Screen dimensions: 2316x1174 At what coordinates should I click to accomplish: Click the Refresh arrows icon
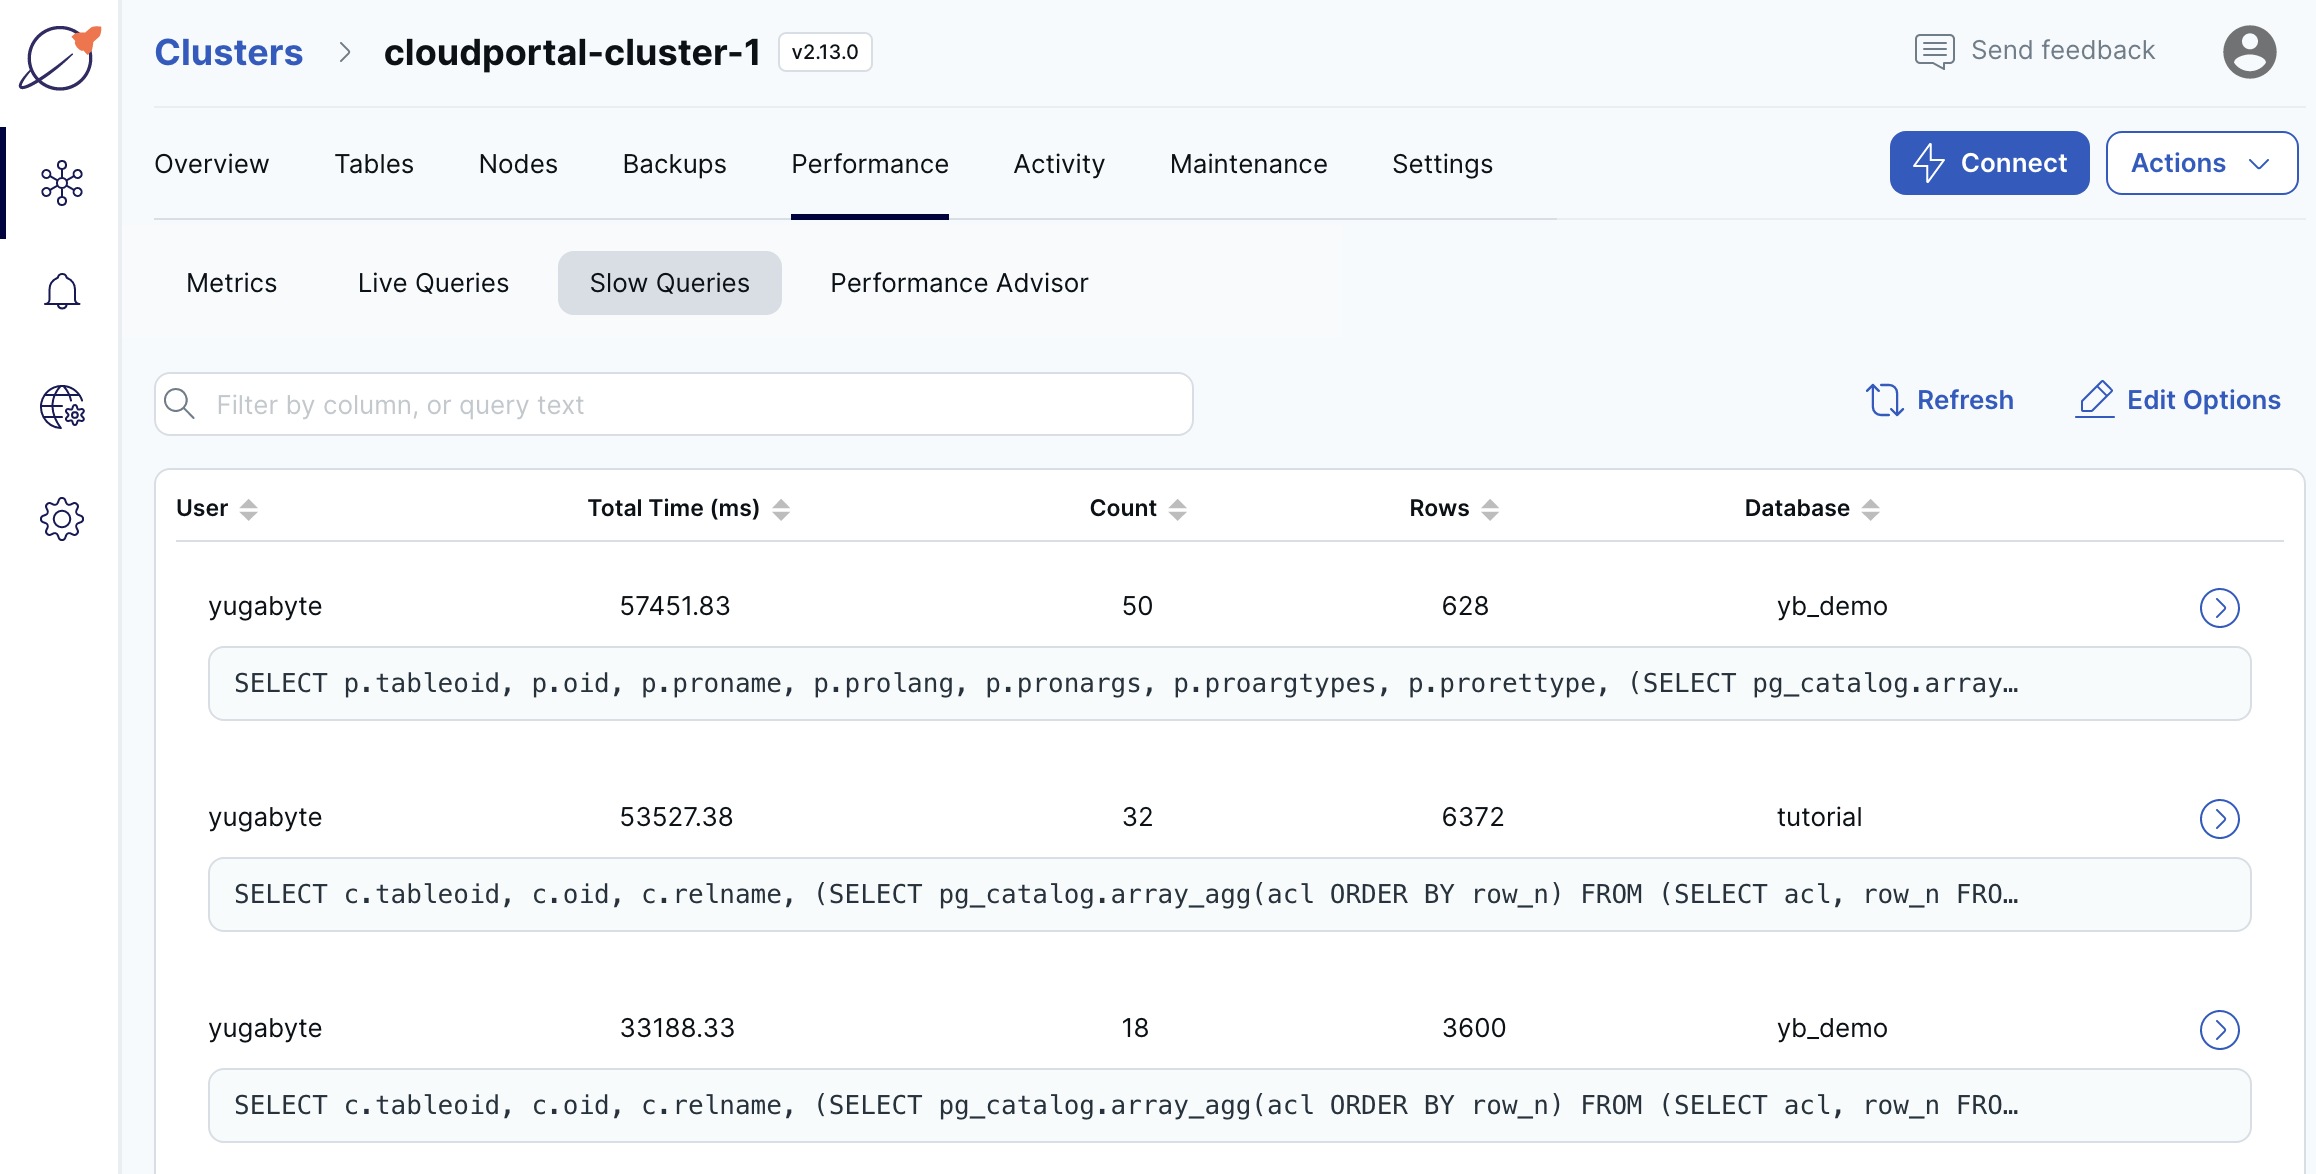[x=1885, y=400]
